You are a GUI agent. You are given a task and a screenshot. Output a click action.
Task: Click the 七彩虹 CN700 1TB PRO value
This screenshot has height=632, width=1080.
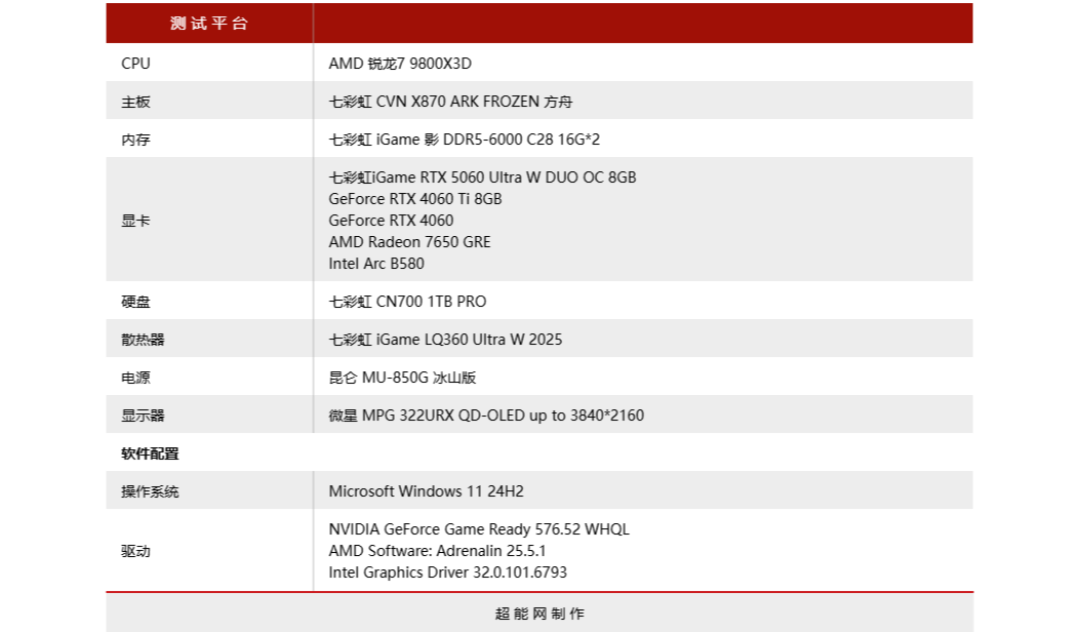click(x=408, y=302)
